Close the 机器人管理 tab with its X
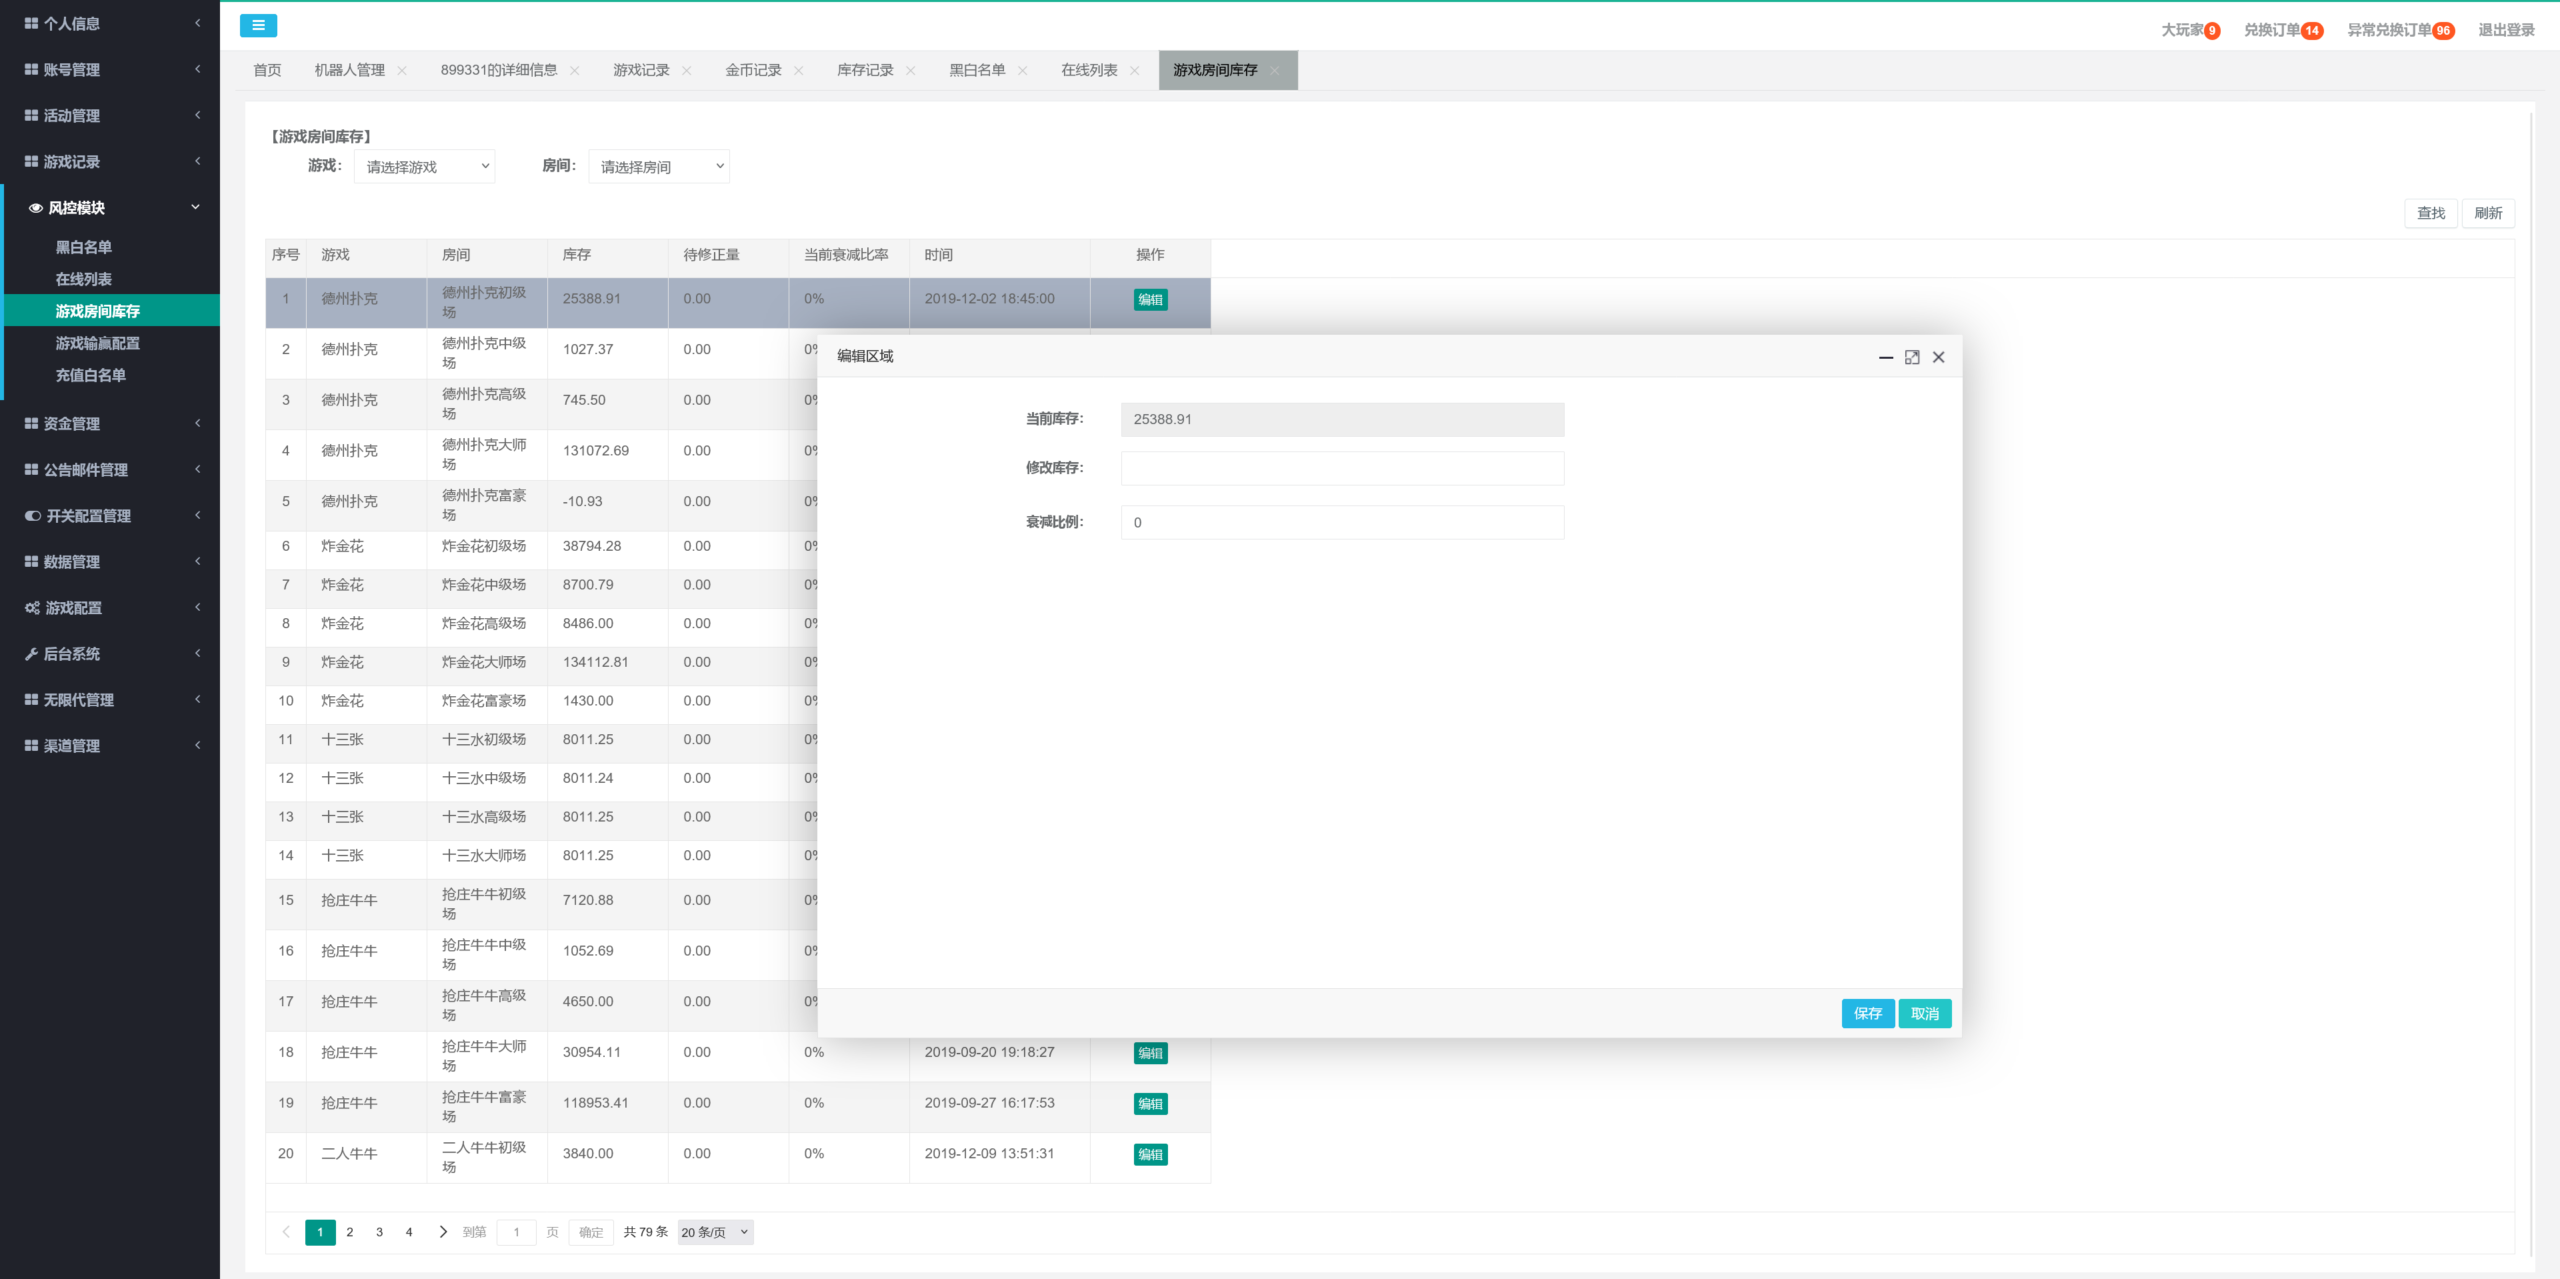 [402, 70]
